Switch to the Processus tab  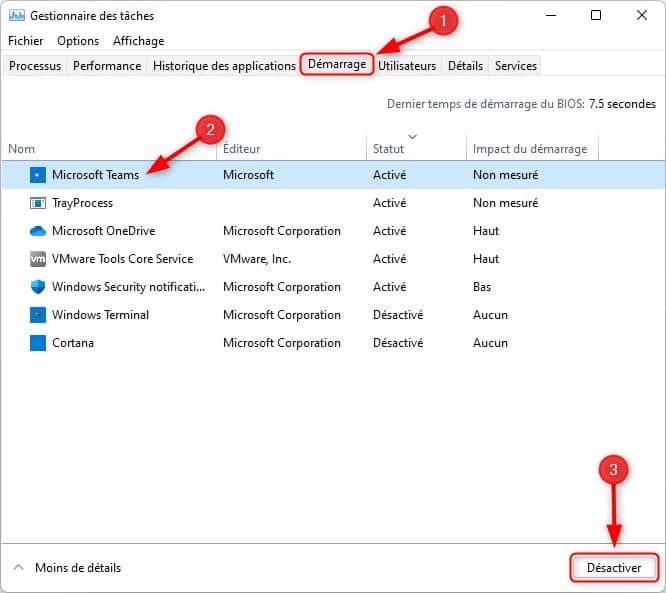pos(35,66)
